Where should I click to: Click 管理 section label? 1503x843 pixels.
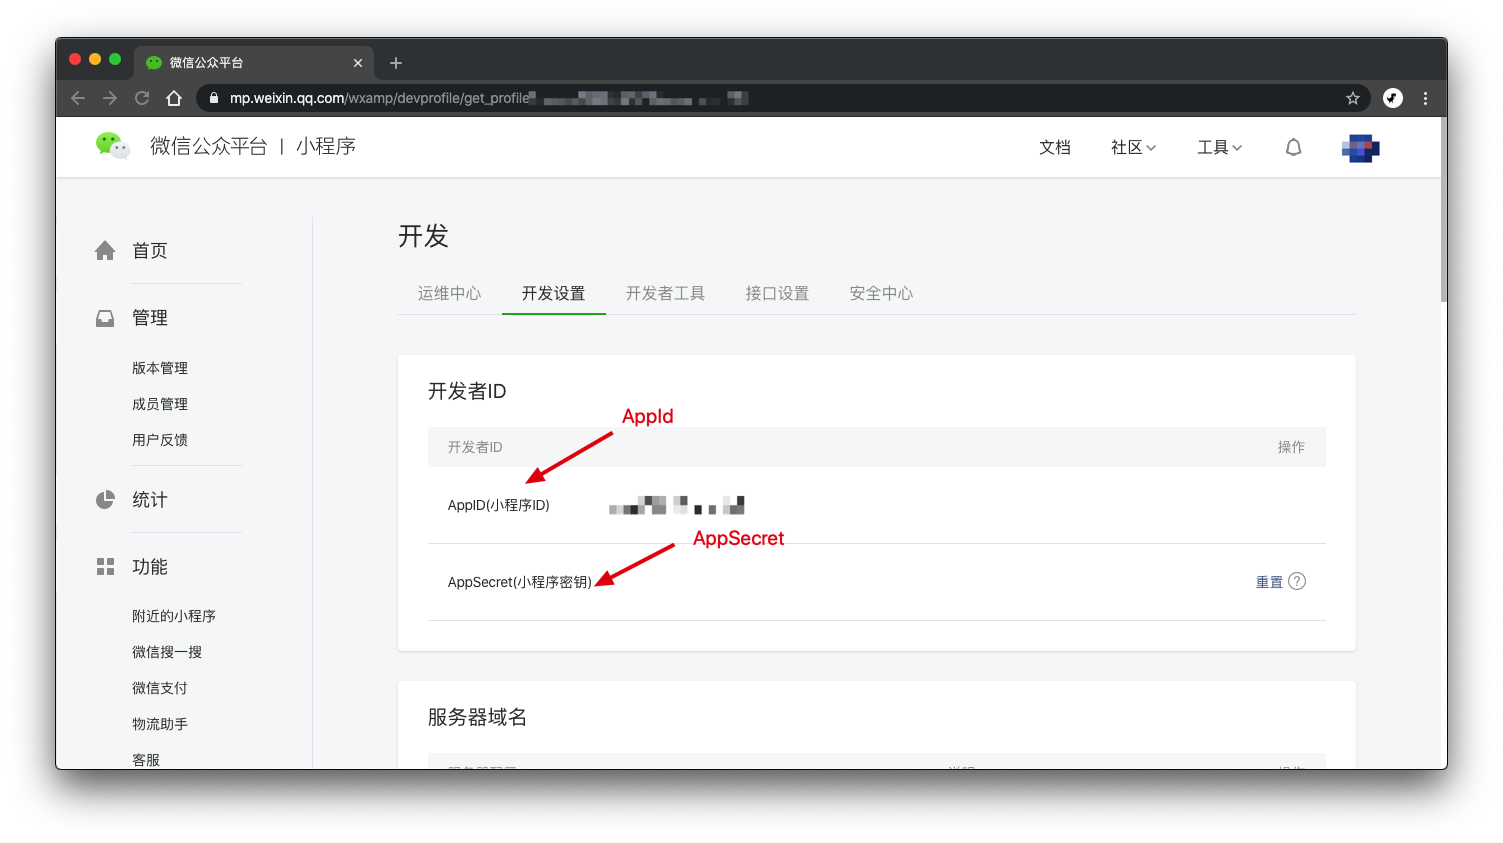150,318
